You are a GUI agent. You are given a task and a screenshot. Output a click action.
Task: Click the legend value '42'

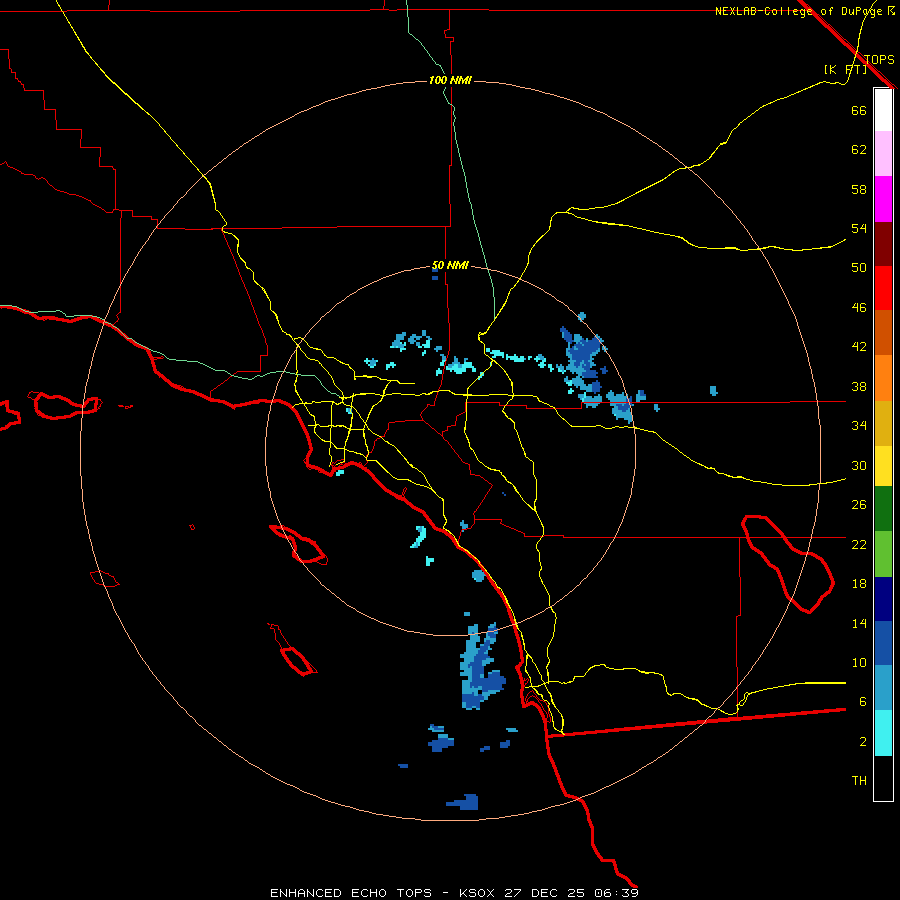click(x=859, y=347)
